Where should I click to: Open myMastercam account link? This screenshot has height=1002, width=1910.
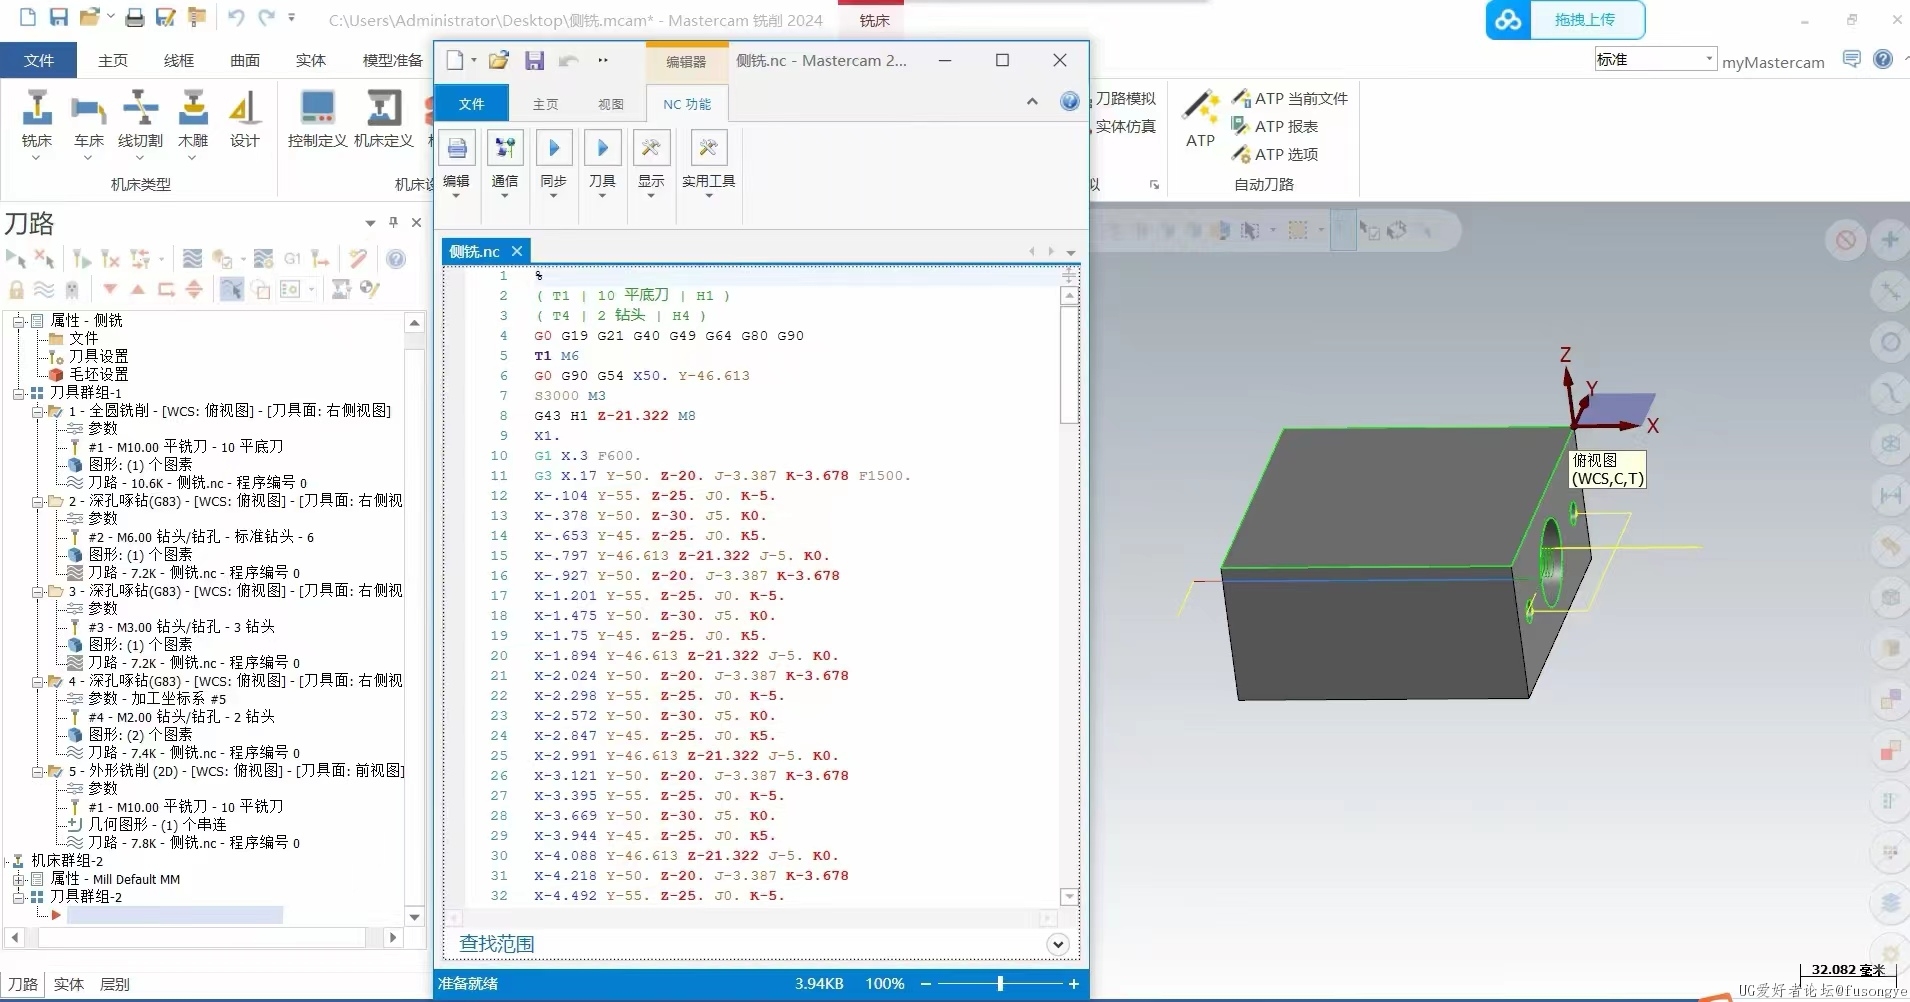(x=1773, y=62)
